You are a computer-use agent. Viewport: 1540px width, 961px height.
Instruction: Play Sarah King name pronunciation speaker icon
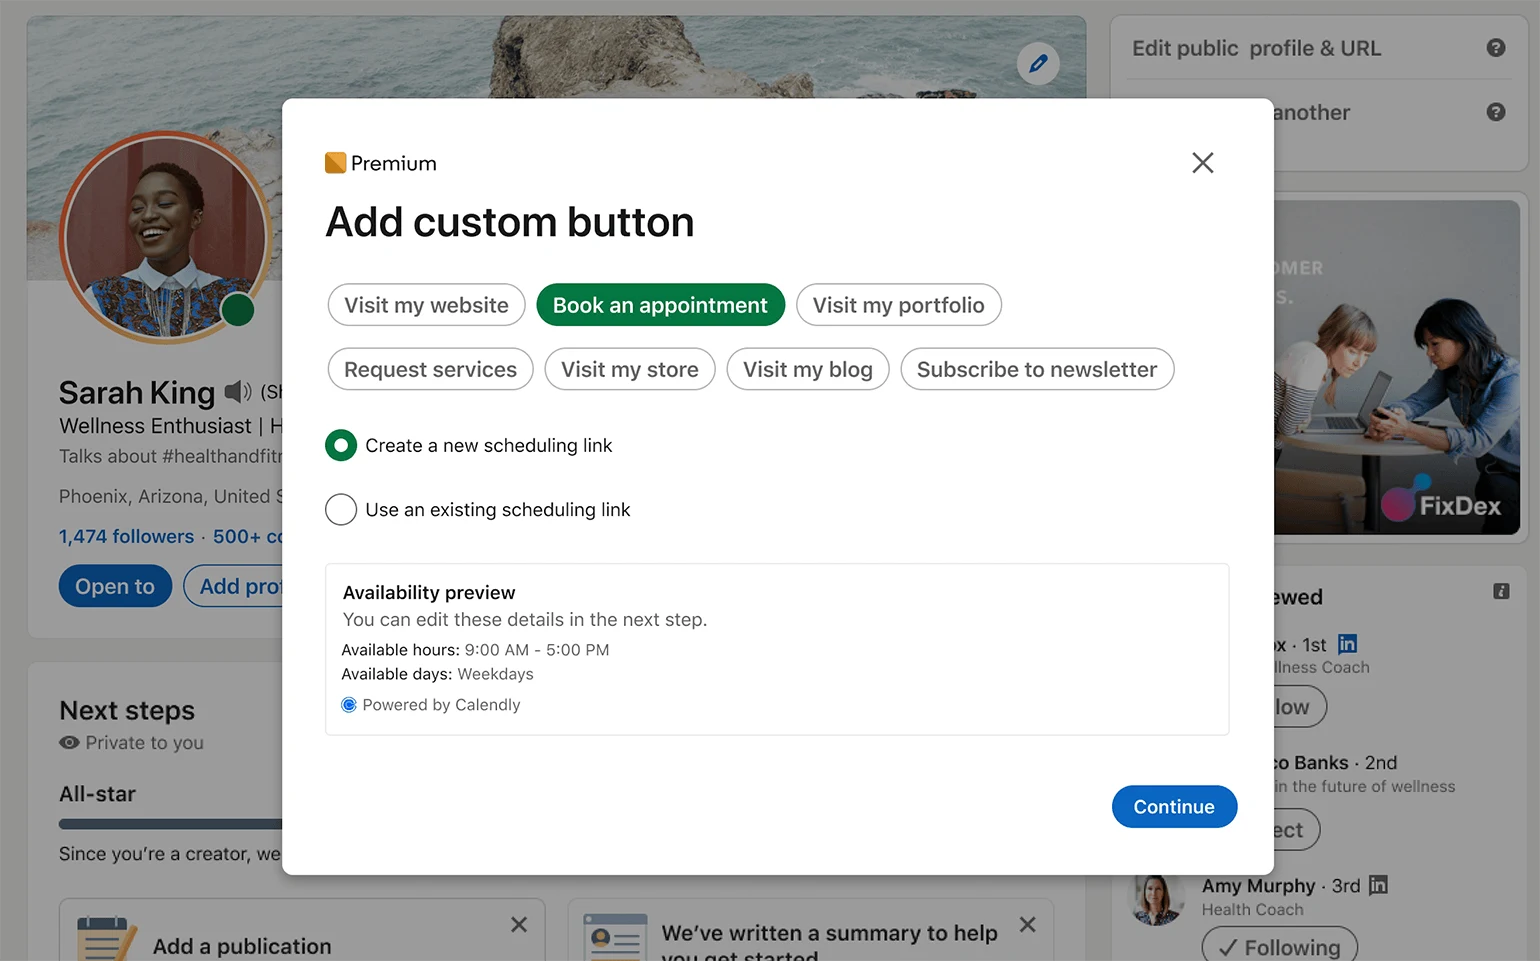[x=238, y=391]
